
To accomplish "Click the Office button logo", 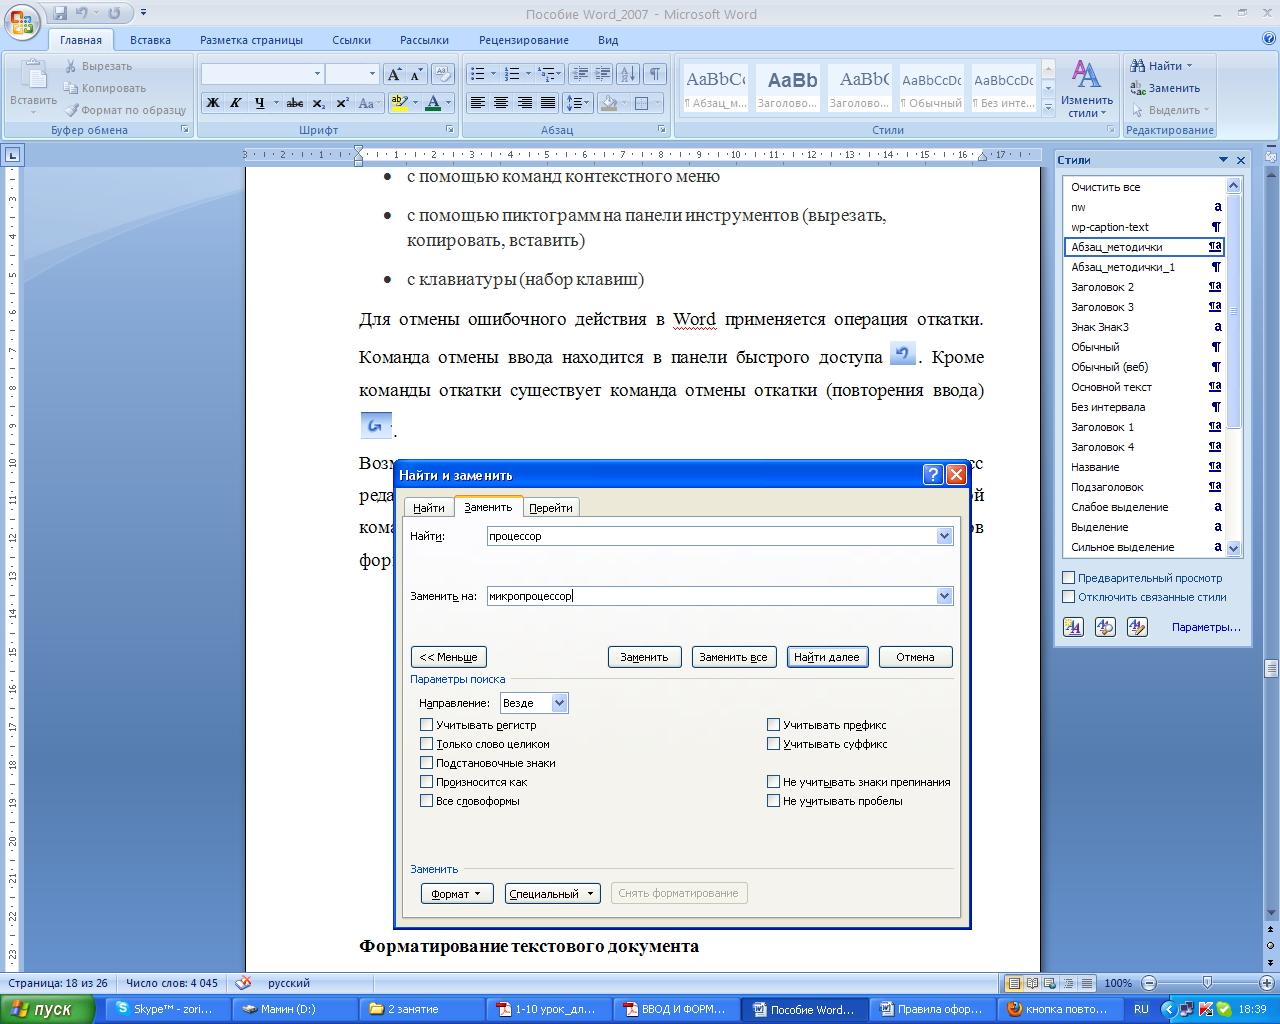I will (x=22, y=20).
